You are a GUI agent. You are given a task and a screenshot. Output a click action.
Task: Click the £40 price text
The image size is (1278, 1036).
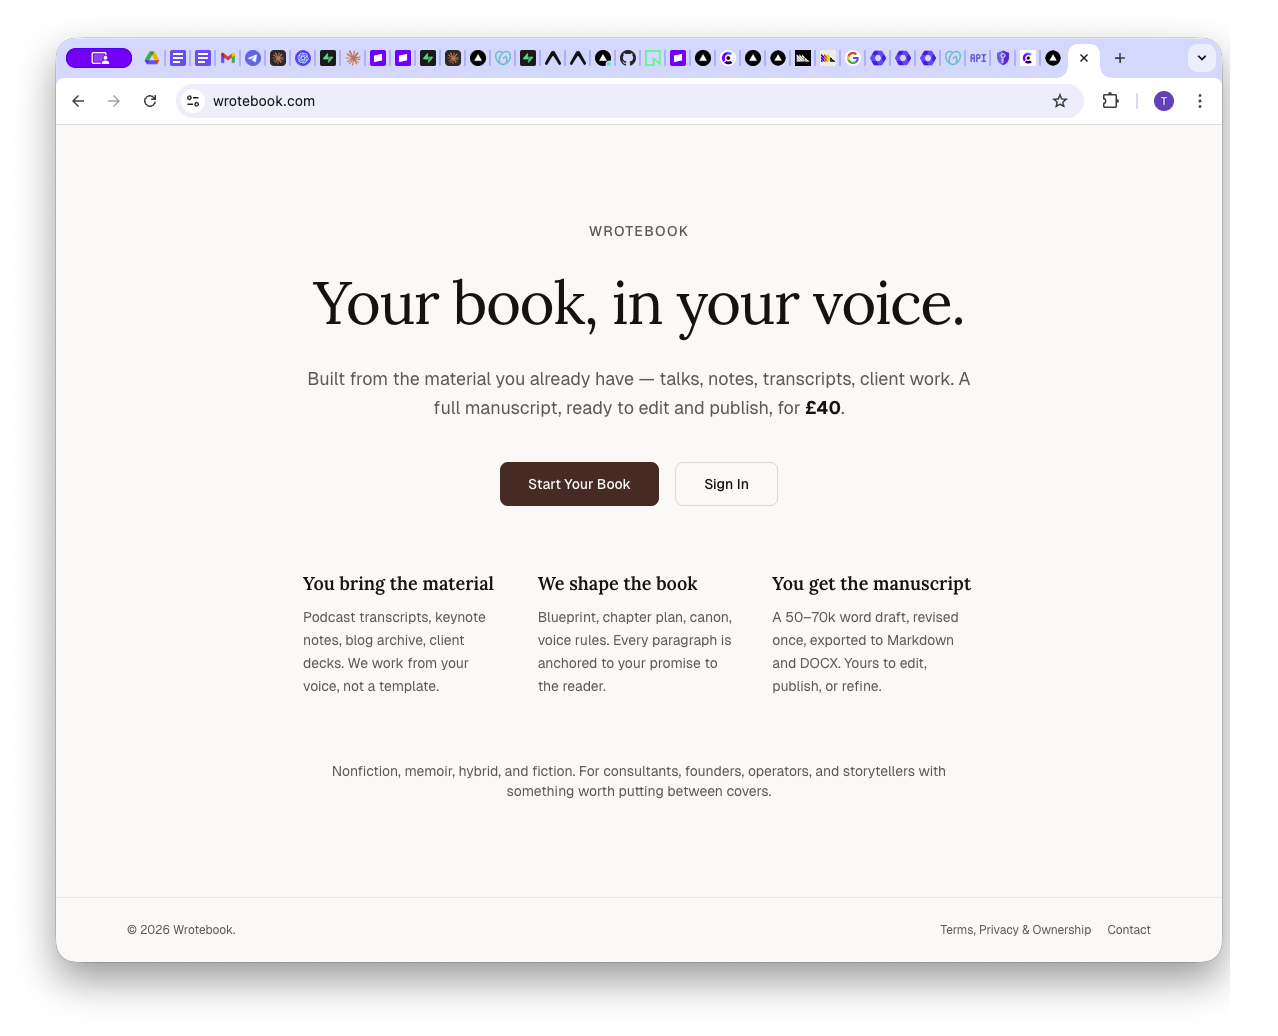[823, 408]
